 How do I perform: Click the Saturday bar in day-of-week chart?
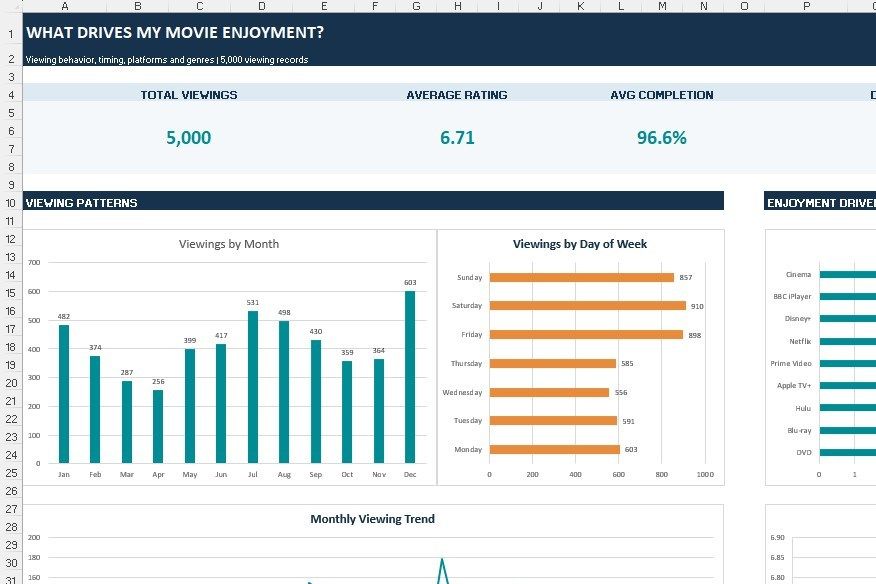[x=588, y=306]
